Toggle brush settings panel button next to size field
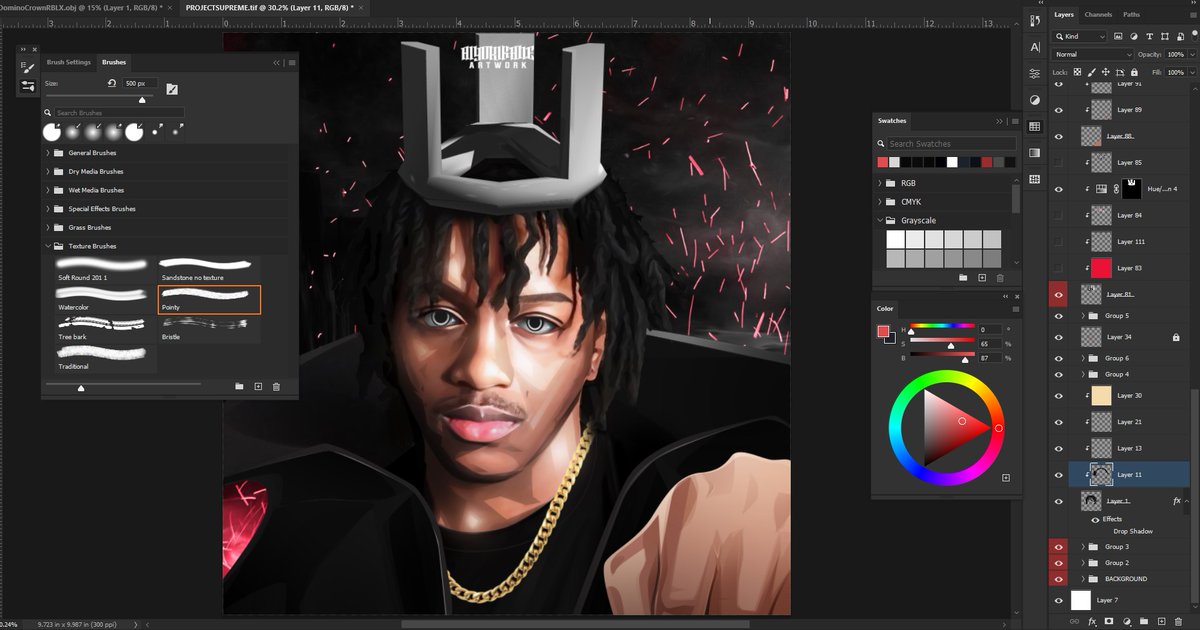 coord(172,89)
